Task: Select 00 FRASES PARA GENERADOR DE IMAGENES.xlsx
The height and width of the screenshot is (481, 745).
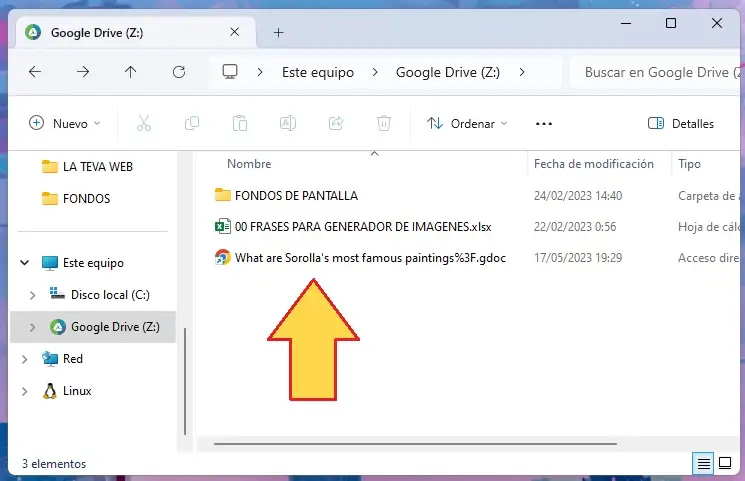Action: tap(363, 227)
